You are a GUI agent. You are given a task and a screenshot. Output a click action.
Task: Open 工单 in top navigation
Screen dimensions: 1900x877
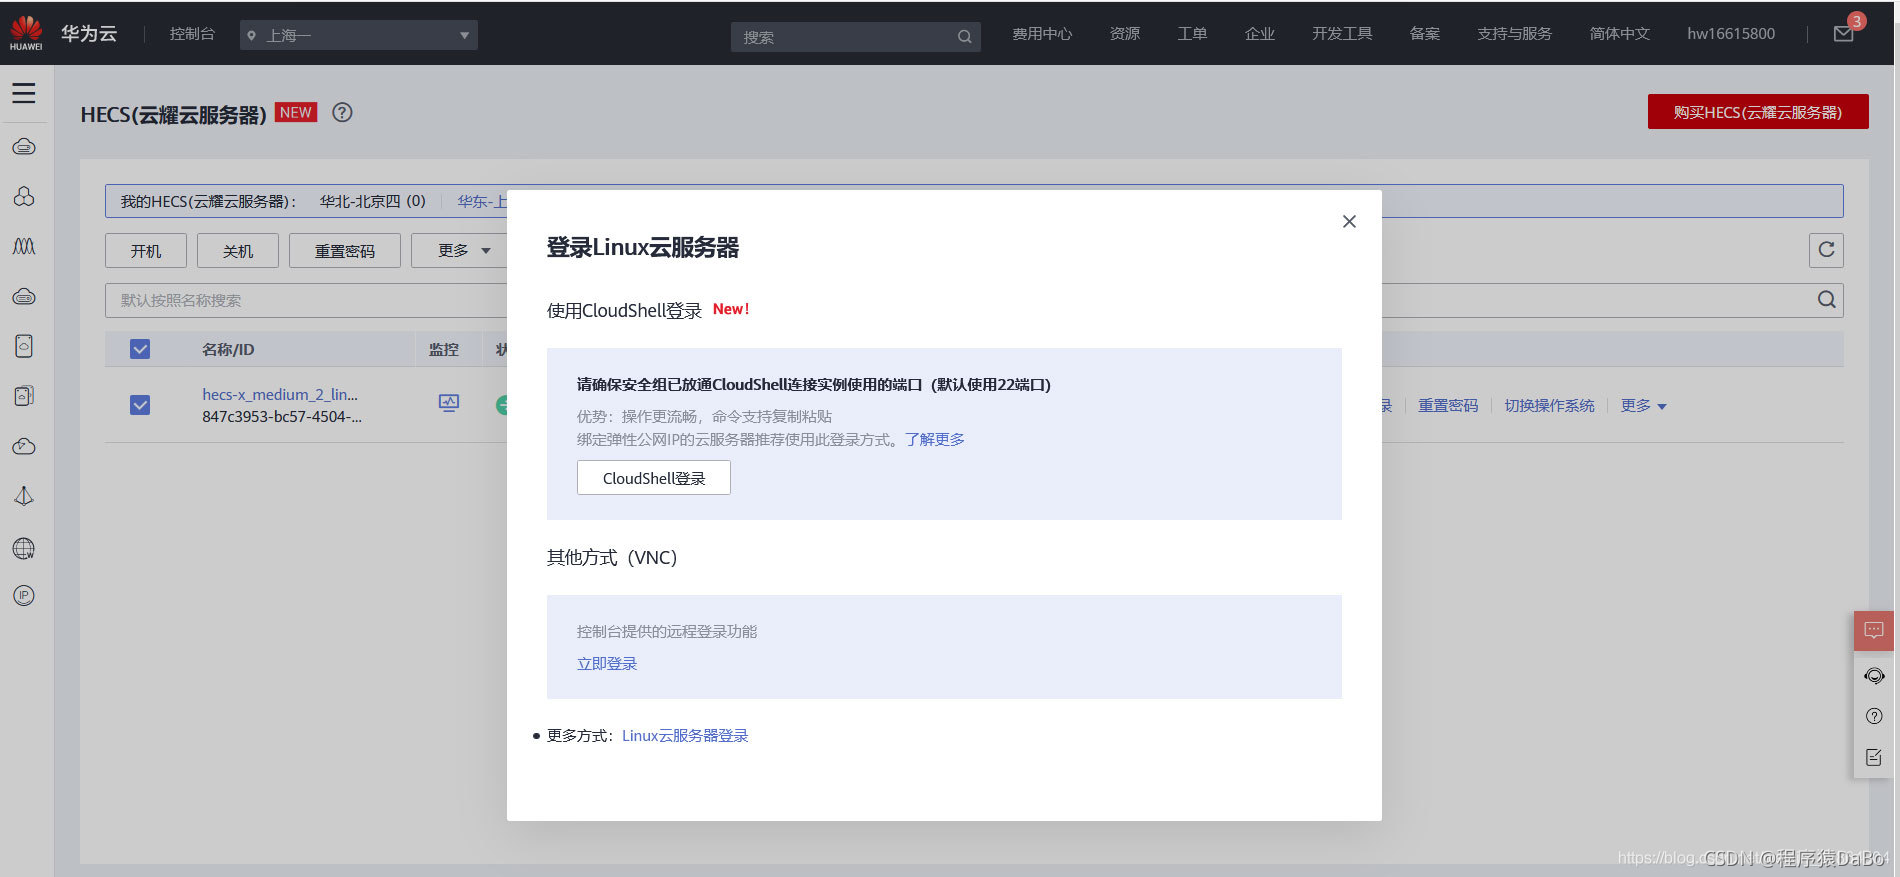click(1192, 34)
